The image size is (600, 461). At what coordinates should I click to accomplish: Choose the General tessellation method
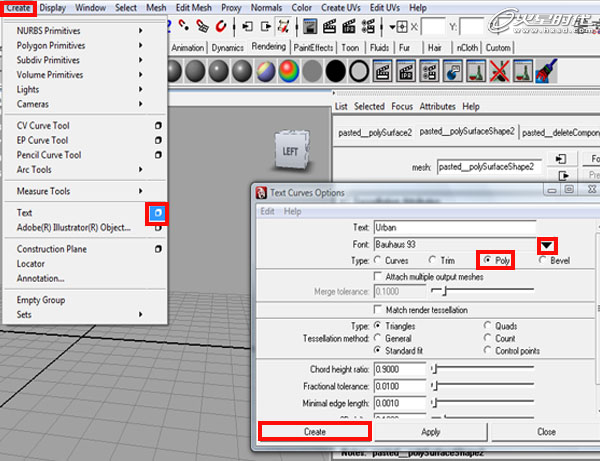coord(378,338)
